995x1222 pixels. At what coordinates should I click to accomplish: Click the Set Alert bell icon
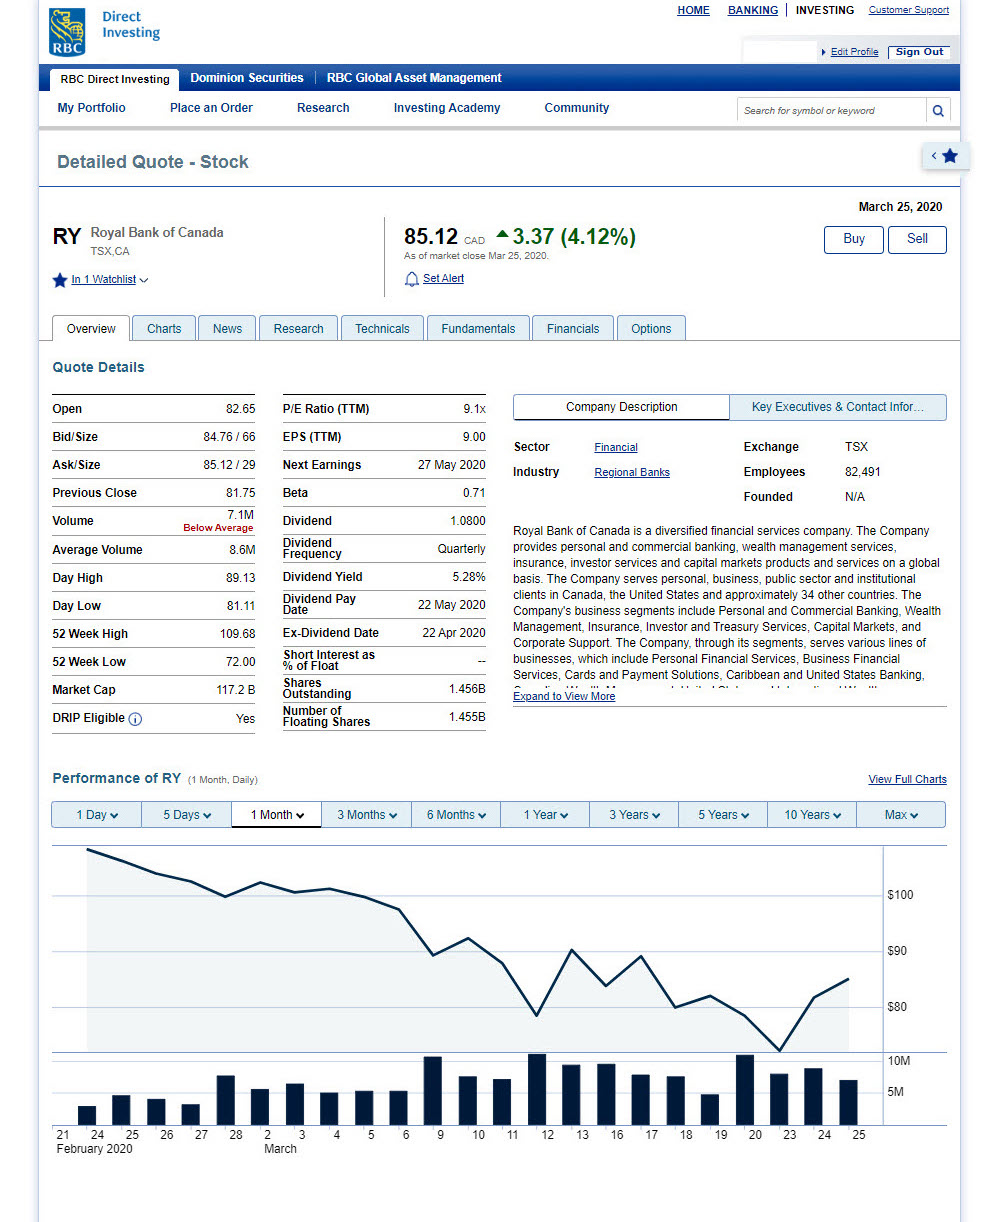point(411,279)
